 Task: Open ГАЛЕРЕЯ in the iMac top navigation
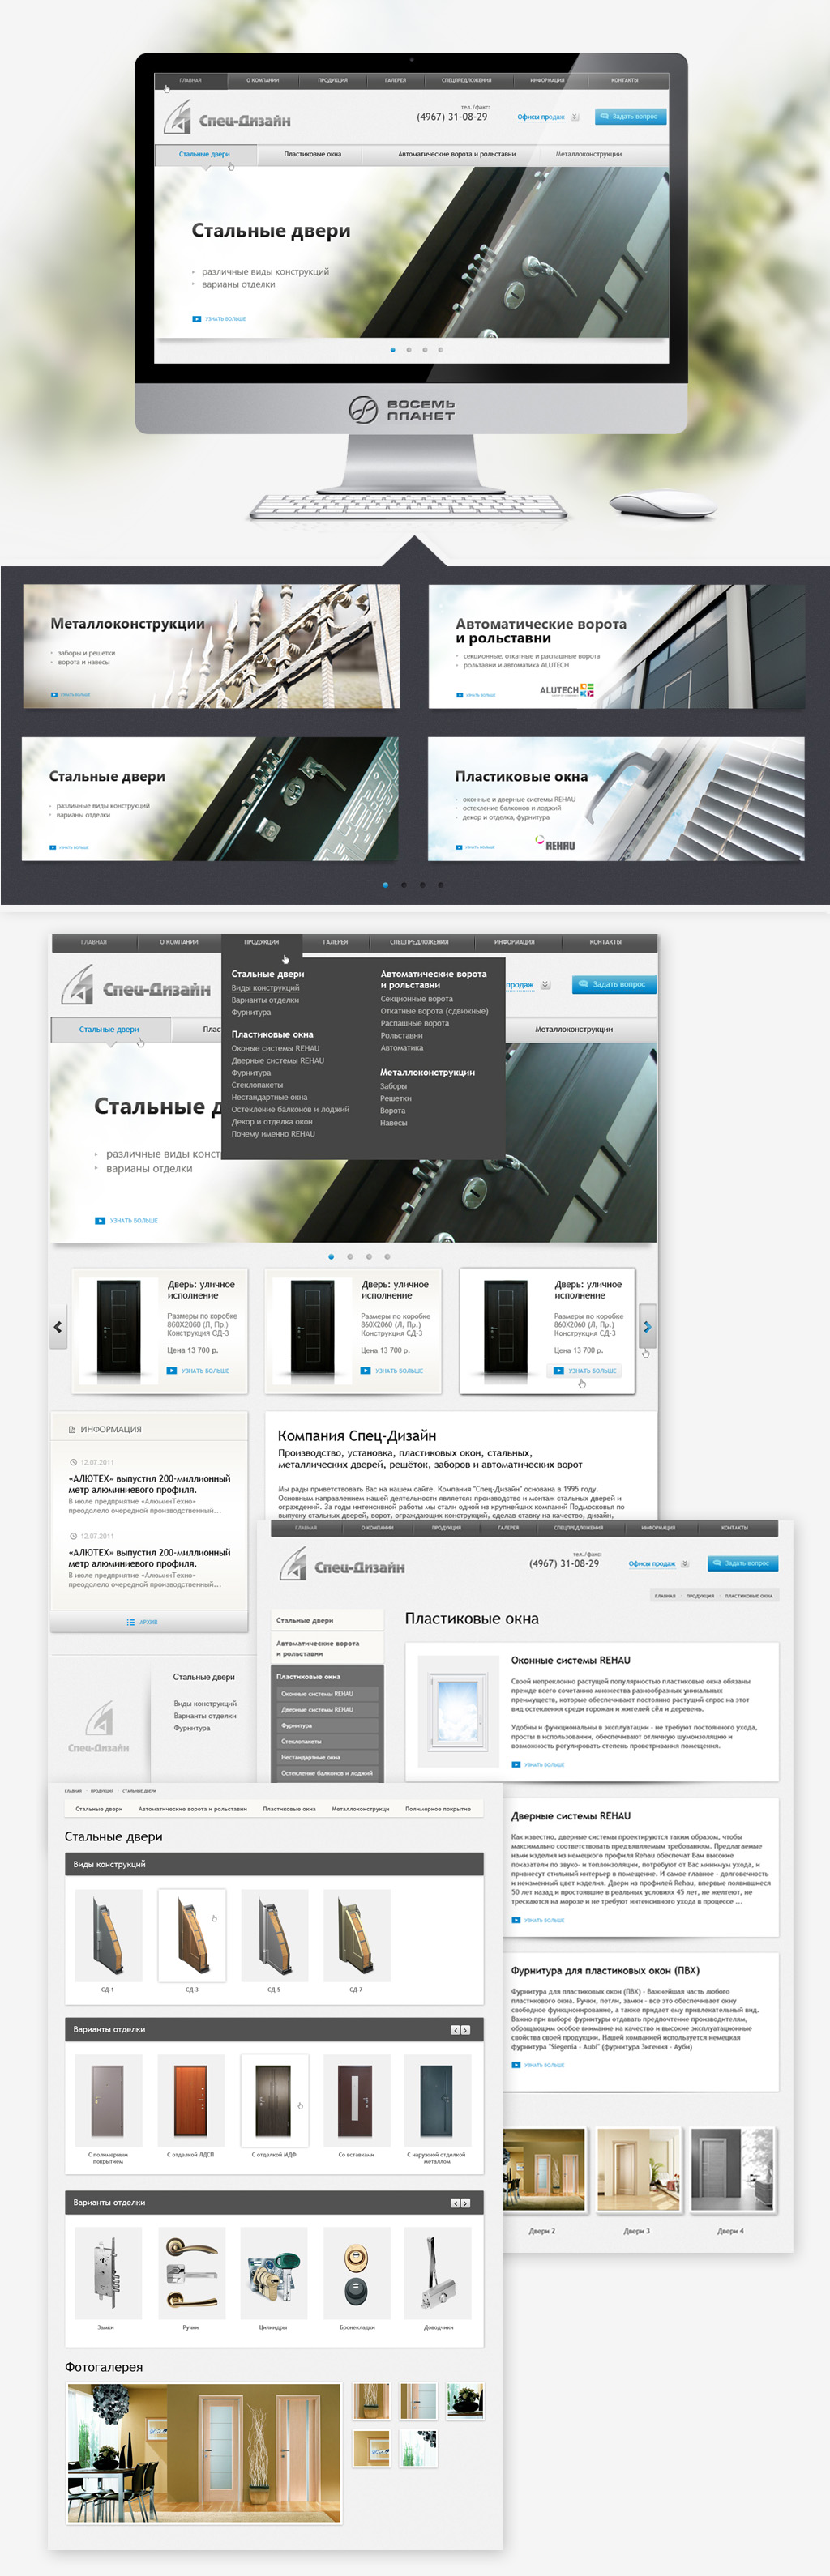(x=396, y=80)
